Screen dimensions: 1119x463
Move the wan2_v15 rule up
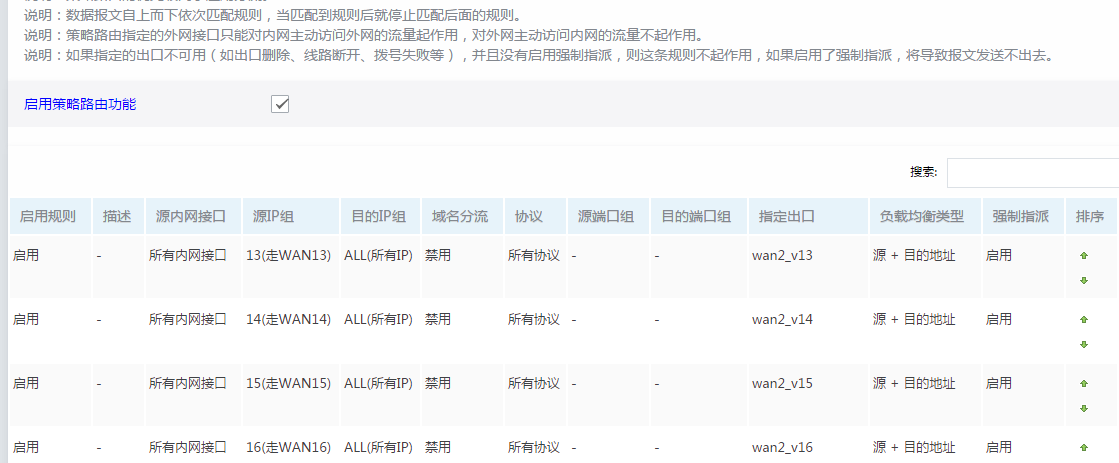[x=1084, y=383]
